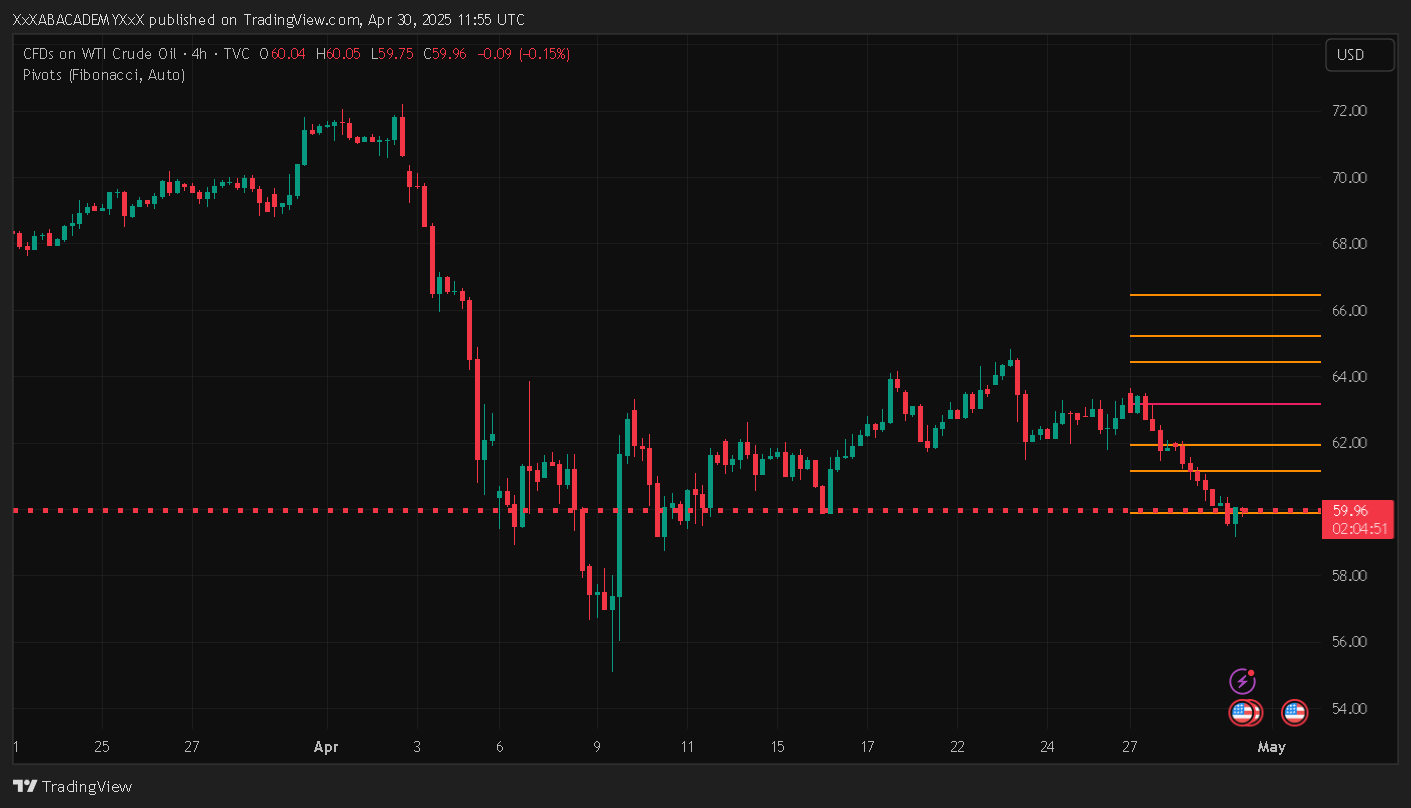Click the 17 date label on time axis
Image resolution: width=1411 pixels, height=808 pixels.
[x=867, y=747]
